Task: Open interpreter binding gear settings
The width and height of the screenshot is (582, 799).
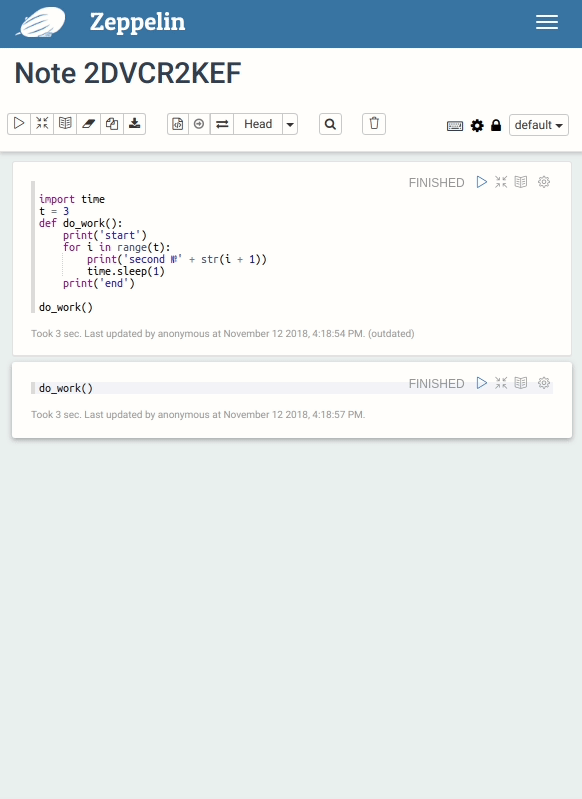Action: coord(477,125)
